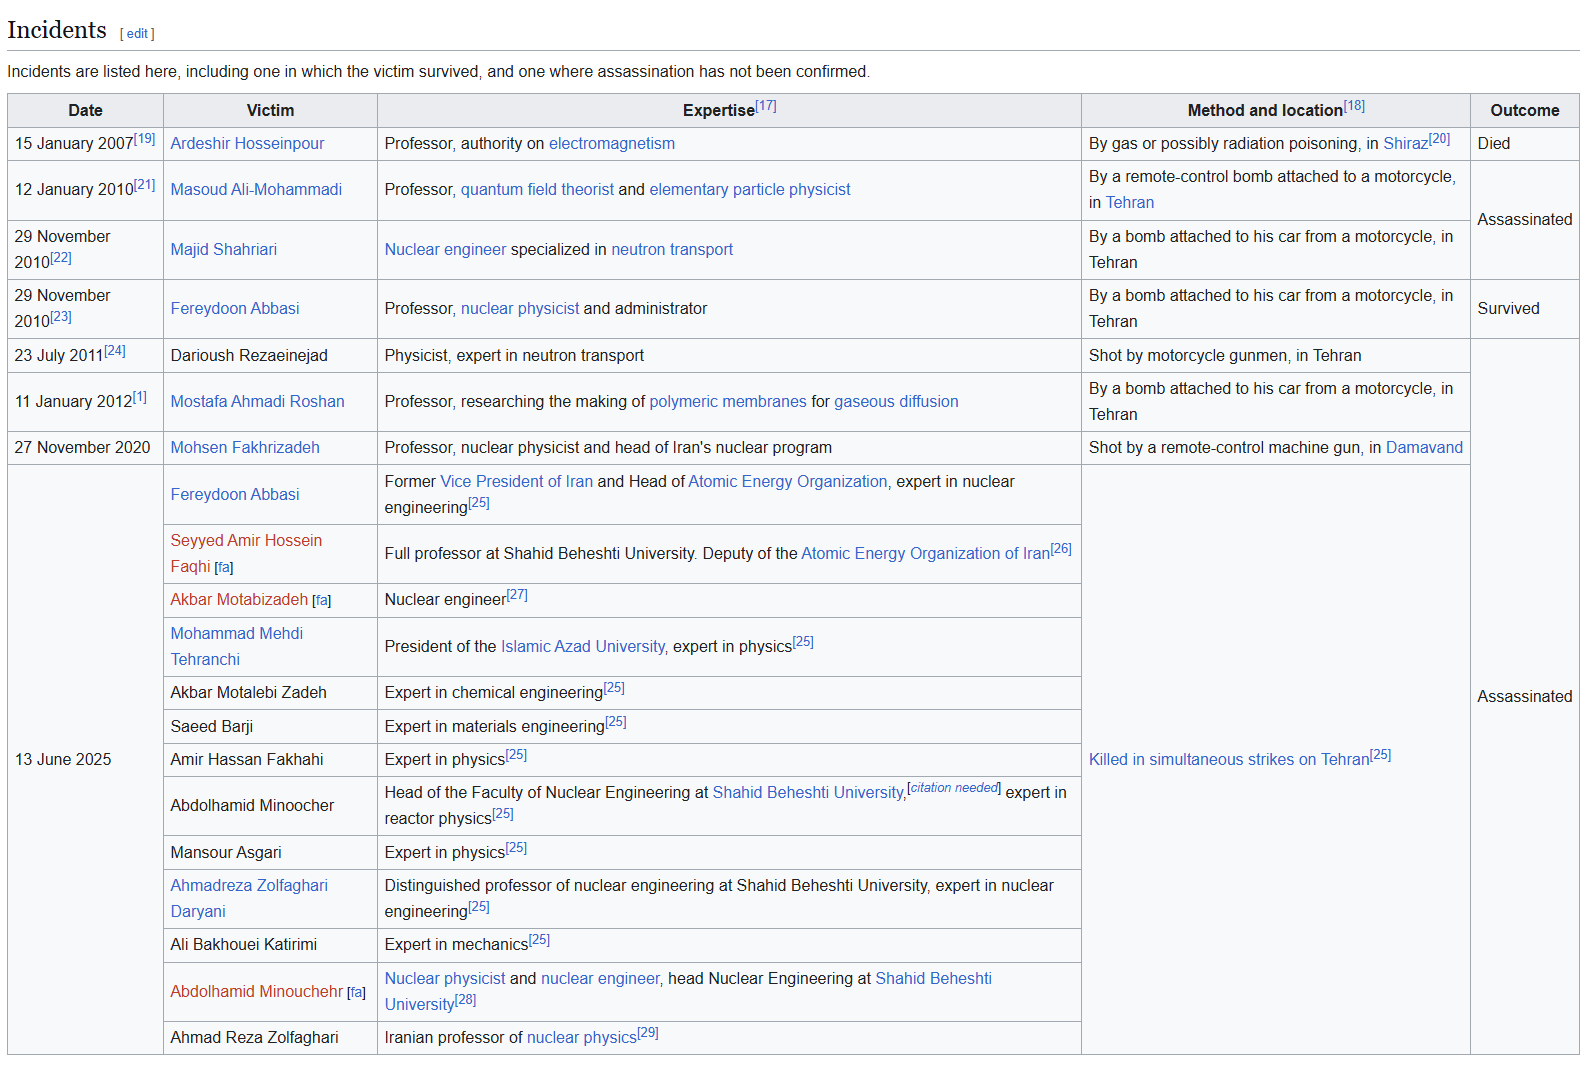Click Fereydoon Abbasi in the Survived row
1590x1071 pixels.
(x=235, y=309)
